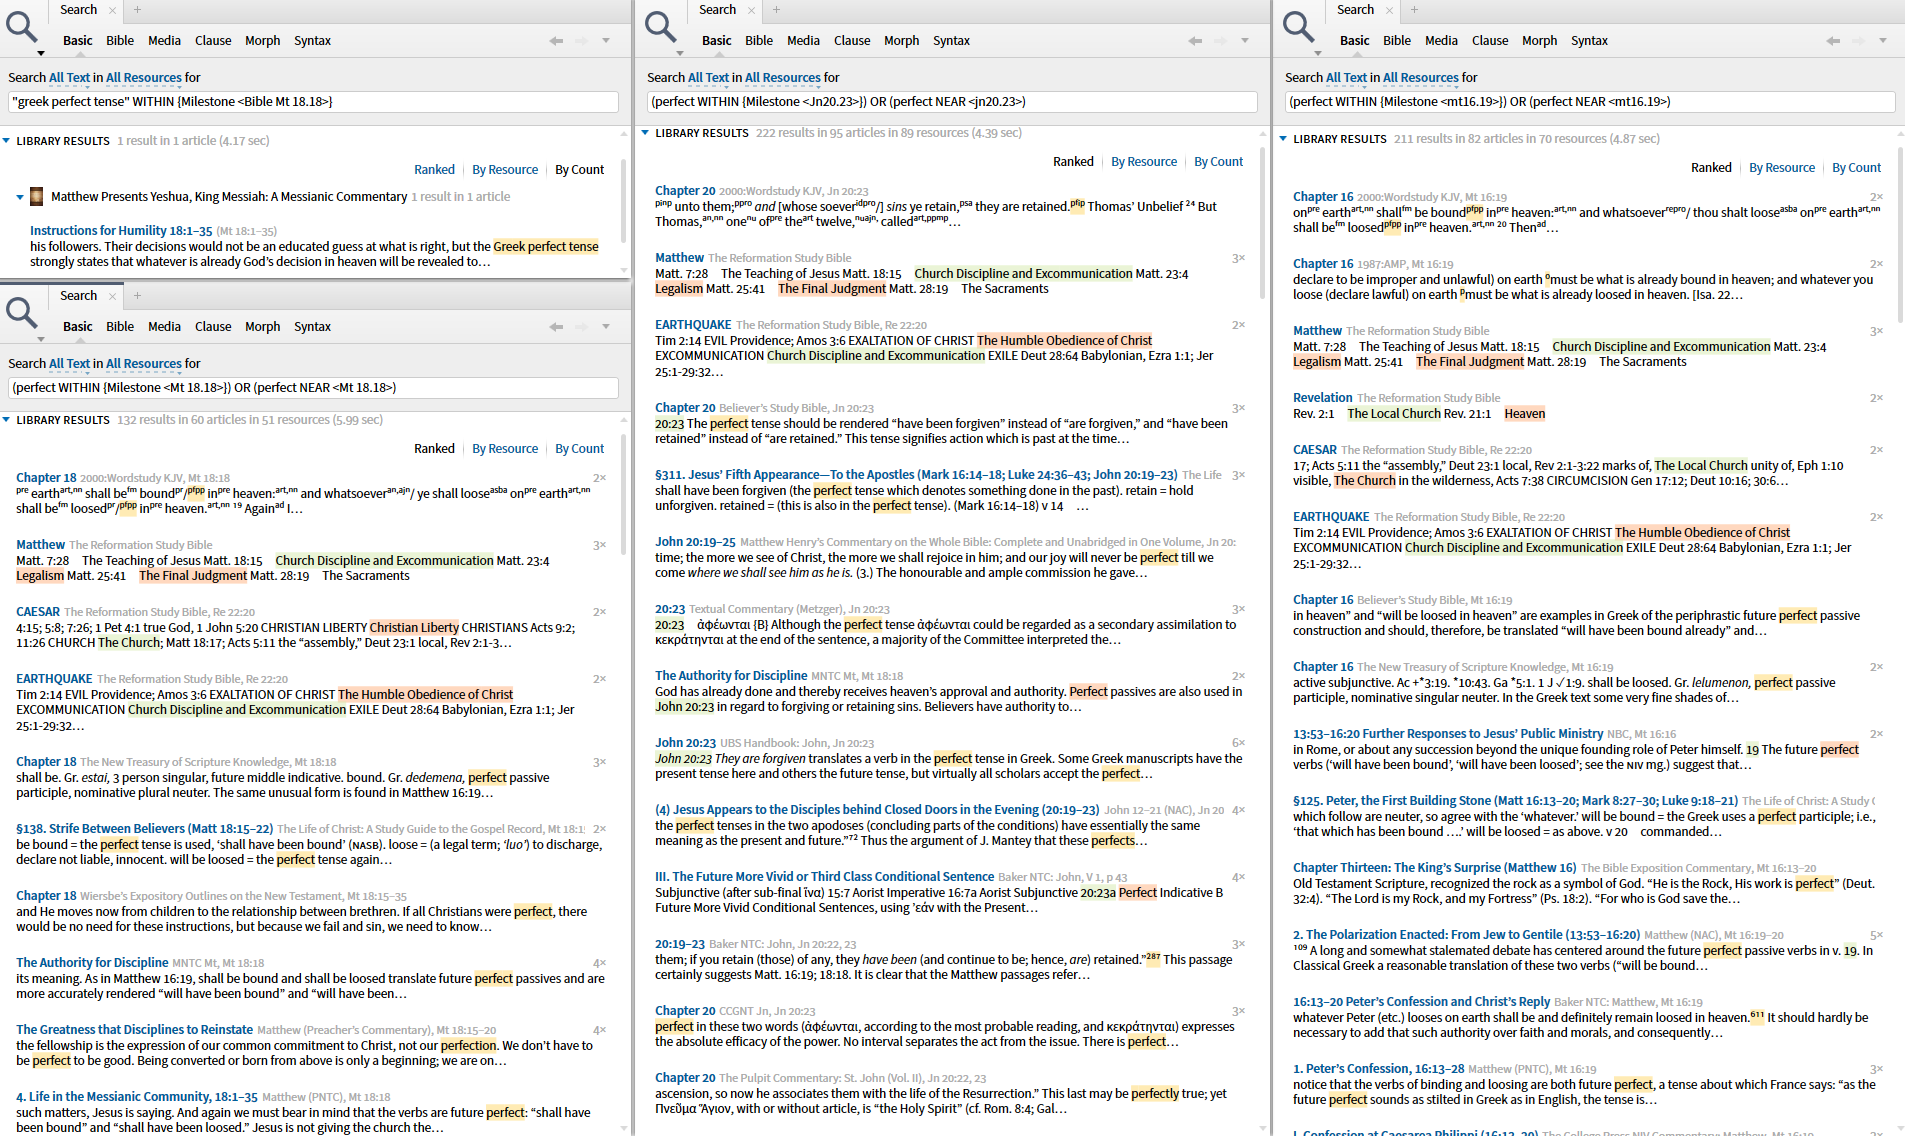
Task: Open panel menu arrow in the mt16.19 panel
Action: [x=1883, y=41]
